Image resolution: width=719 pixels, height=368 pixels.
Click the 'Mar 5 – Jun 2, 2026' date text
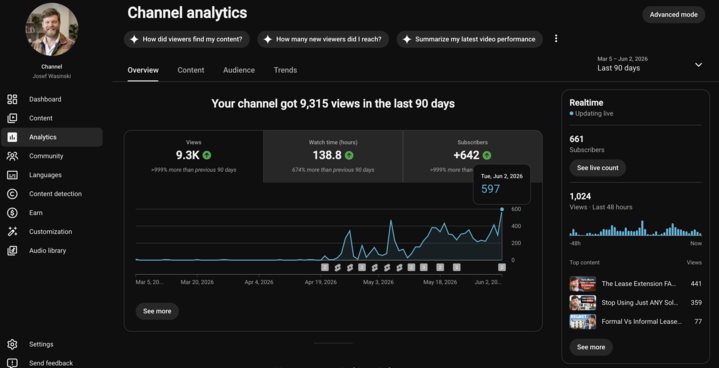(x=622, y=59)
